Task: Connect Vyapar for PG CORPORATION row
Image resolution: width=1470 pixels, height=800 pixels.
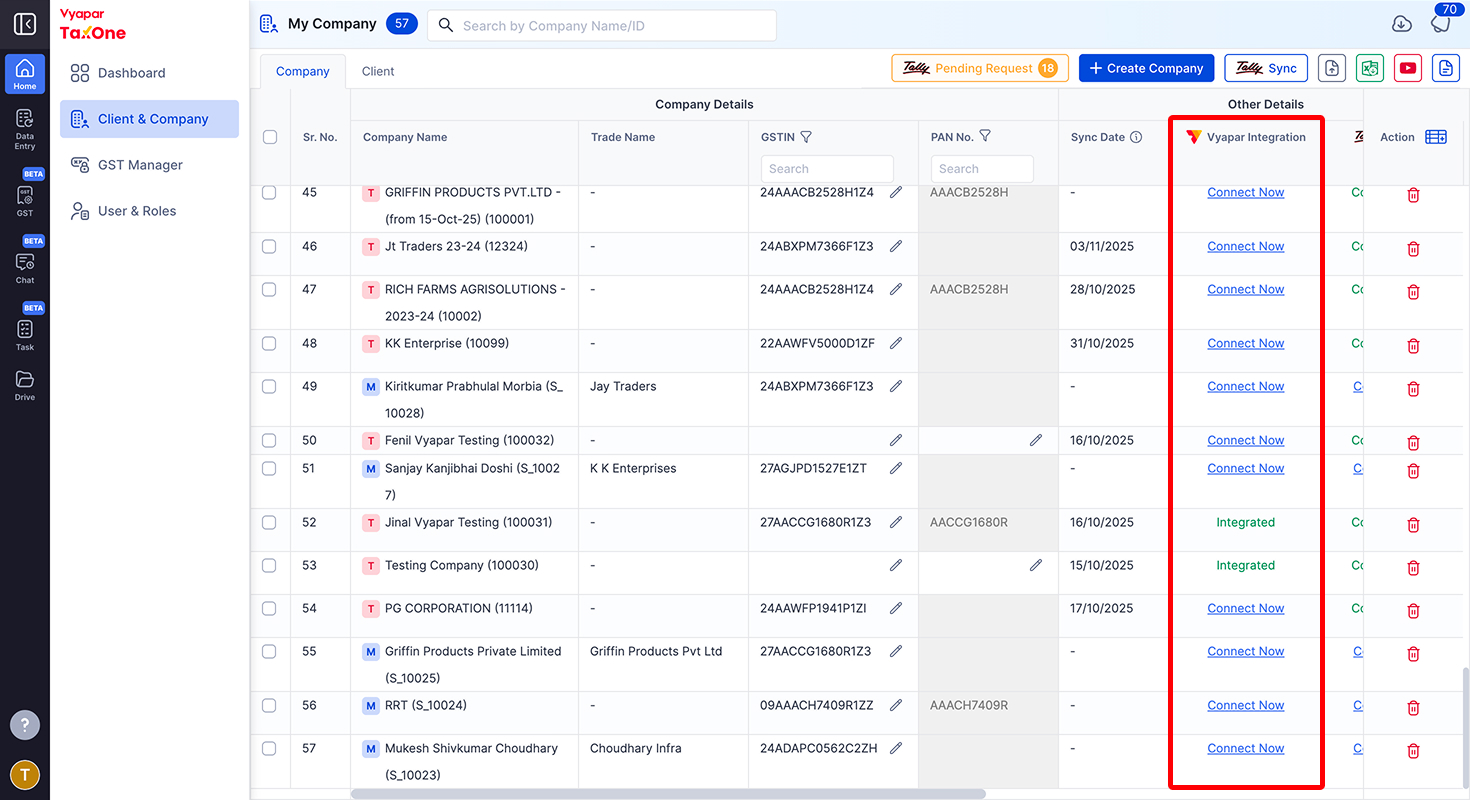Action: (1246, 608)
